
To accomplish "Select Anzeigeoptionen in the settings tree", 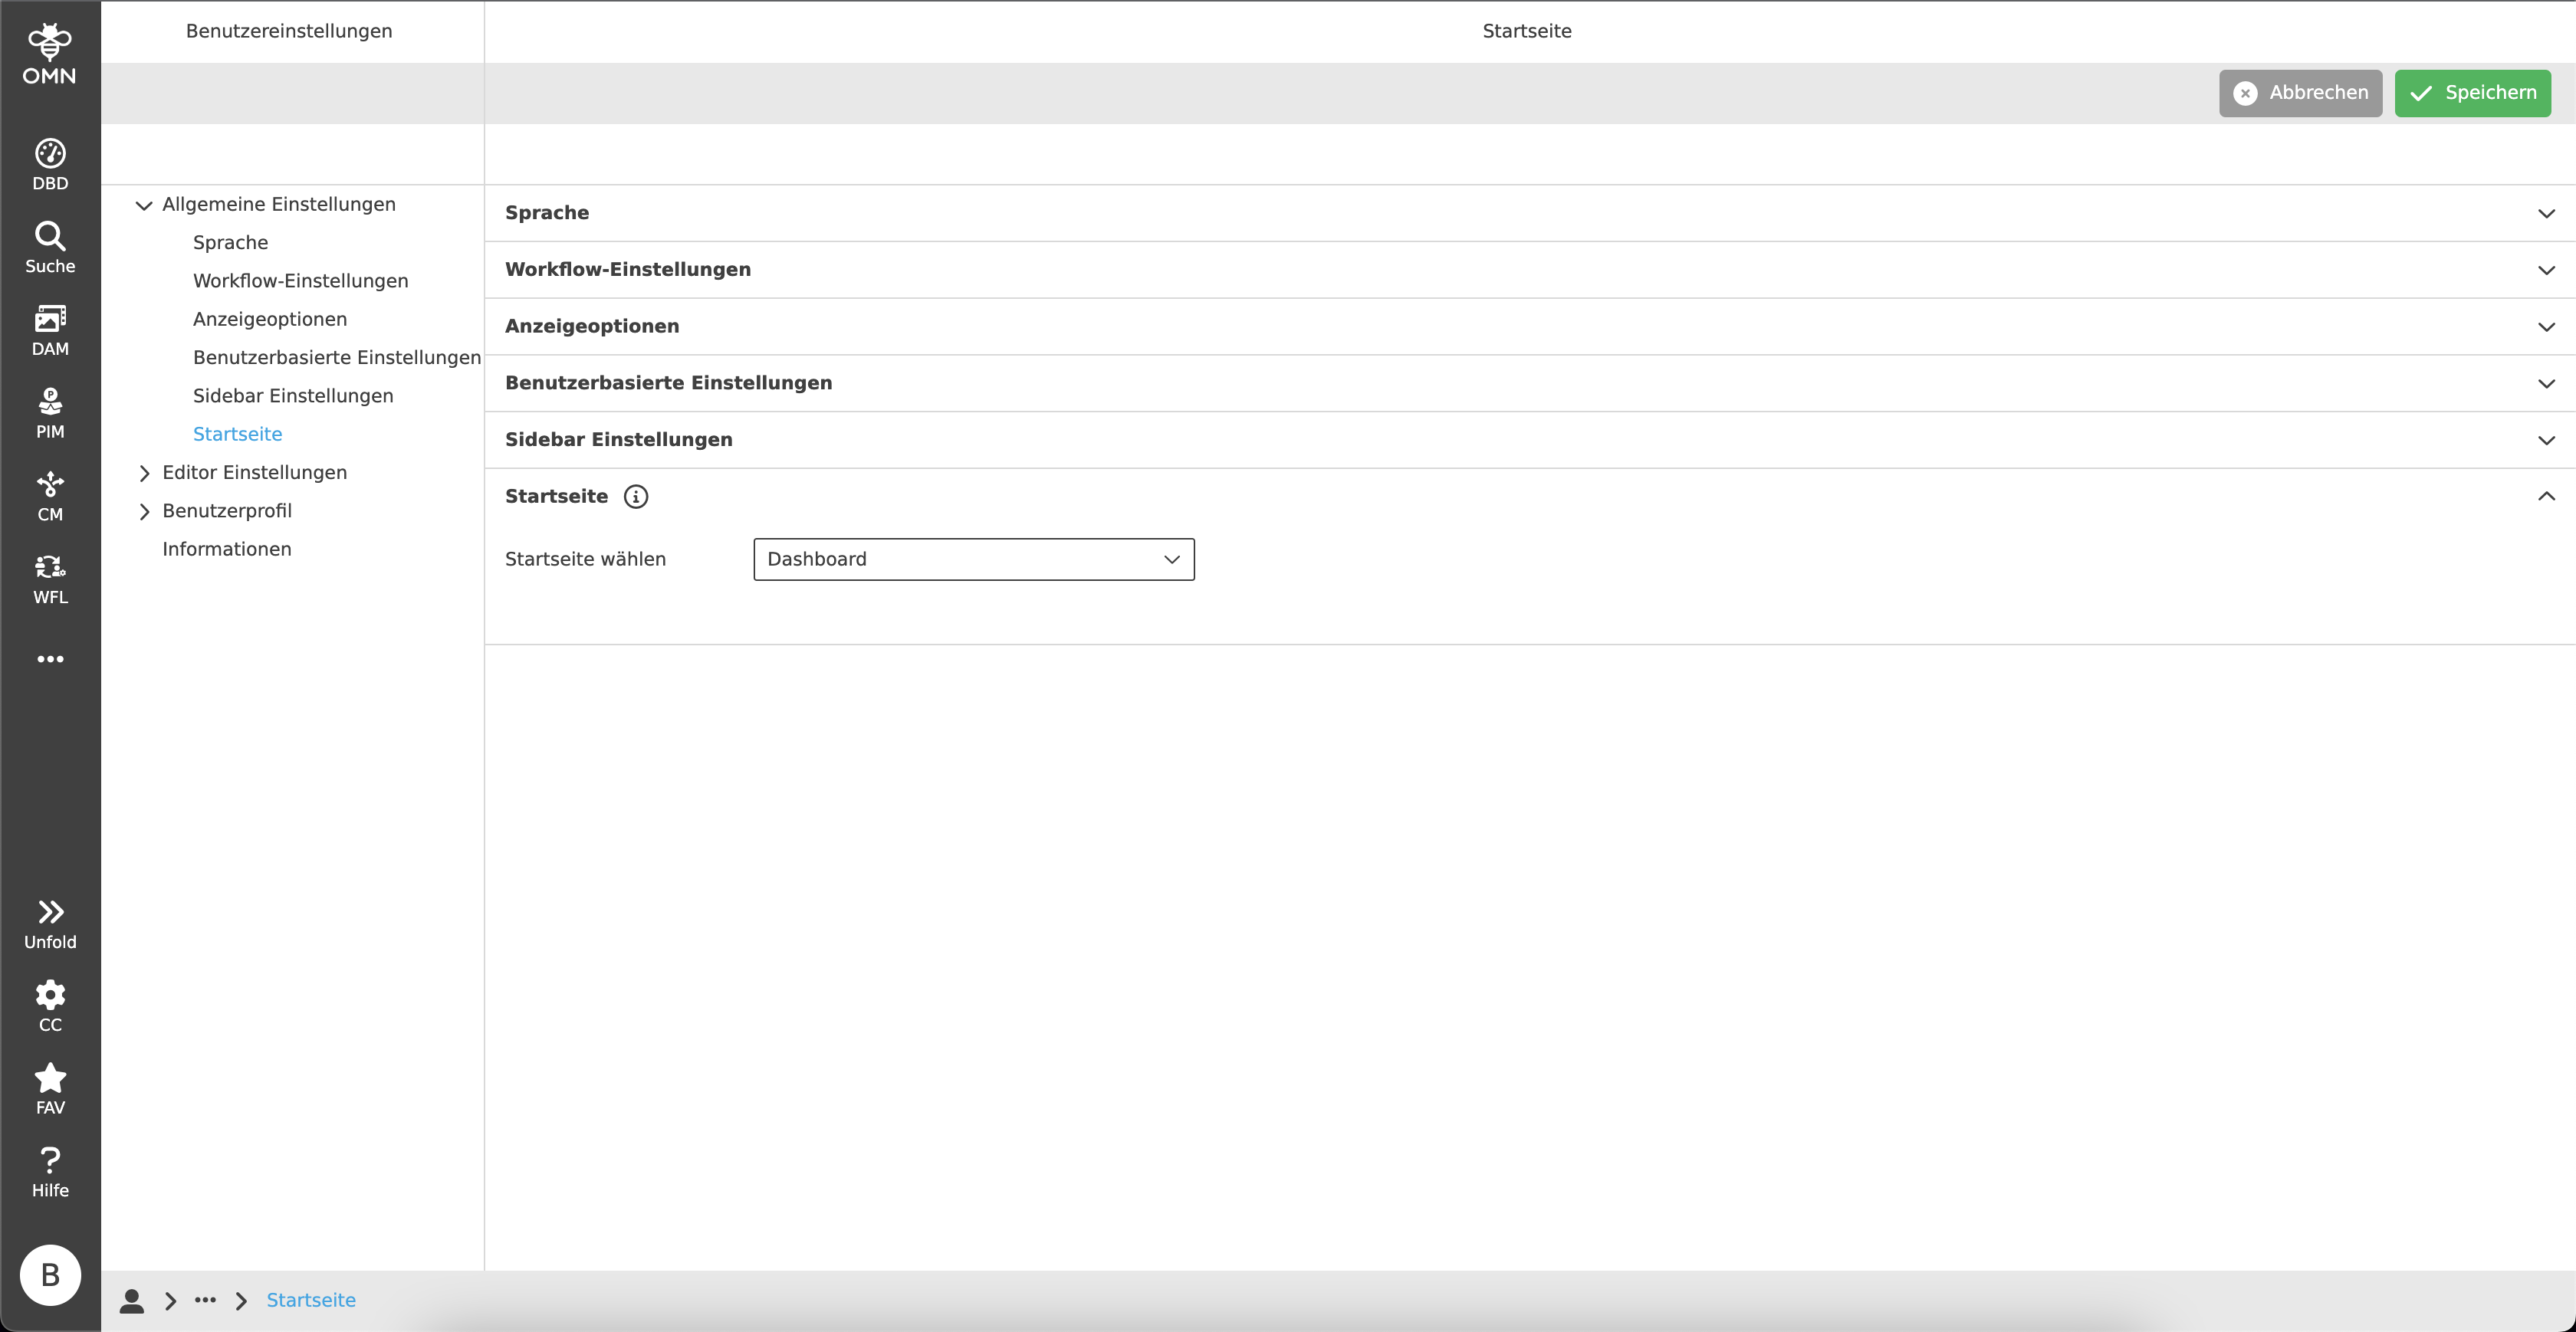I will coord(270,319).
